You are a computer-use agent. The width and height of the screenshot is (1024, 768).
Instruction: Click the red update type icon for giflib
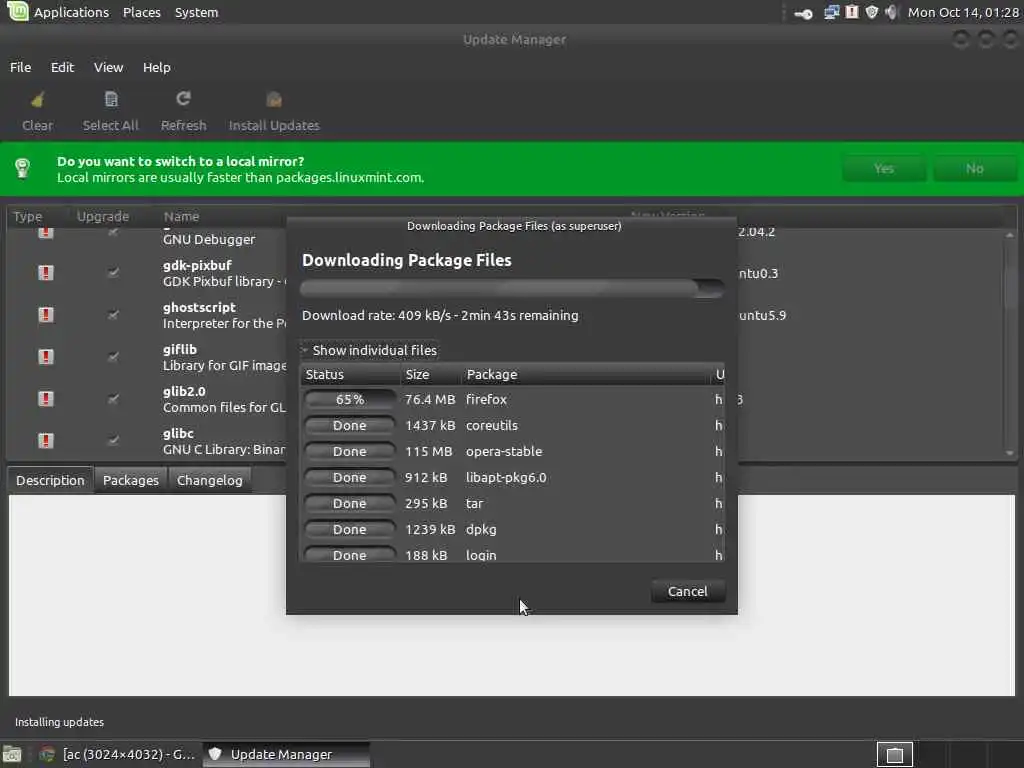[x=46, y=357]
